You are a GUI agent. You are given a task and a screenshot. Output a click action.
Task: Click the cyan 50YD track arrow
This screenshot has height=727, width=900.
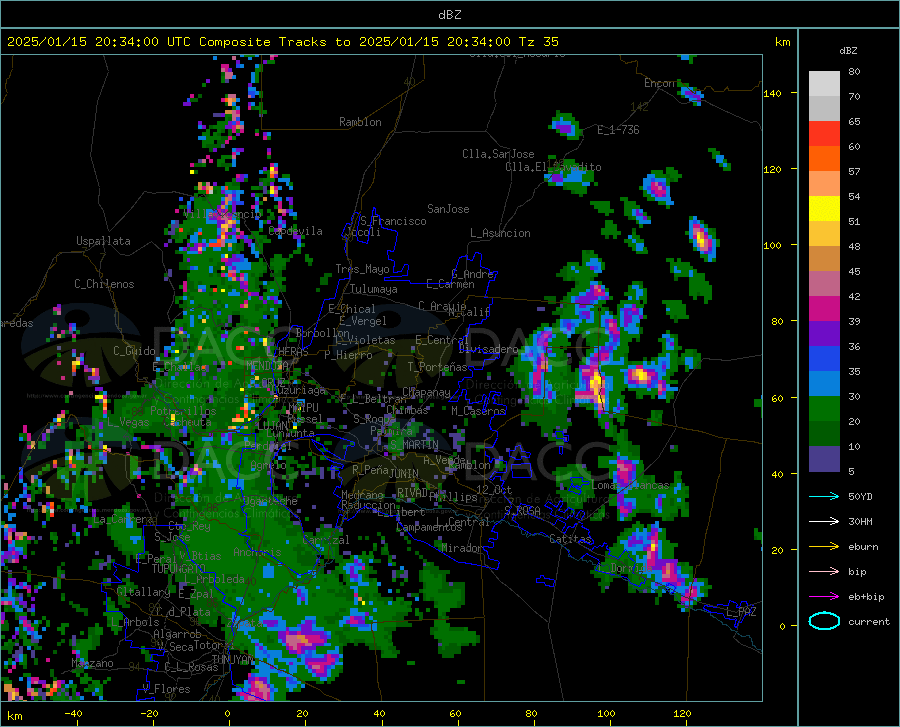pyautogui.click(x=824, y=496)
